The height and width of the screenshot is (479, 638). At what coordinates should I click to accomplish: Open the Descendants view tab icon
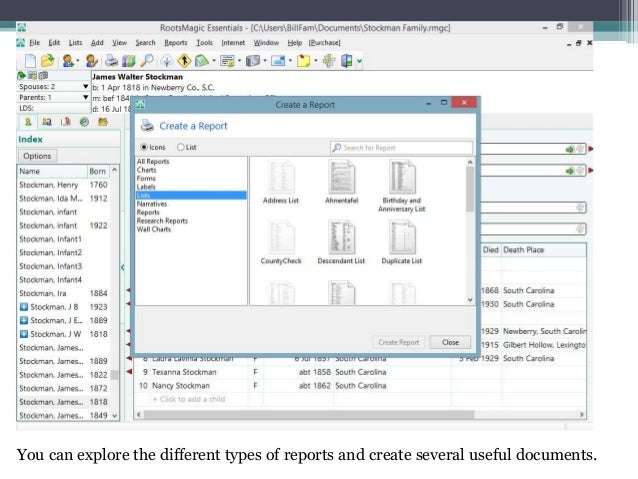(x=66, y=122)
